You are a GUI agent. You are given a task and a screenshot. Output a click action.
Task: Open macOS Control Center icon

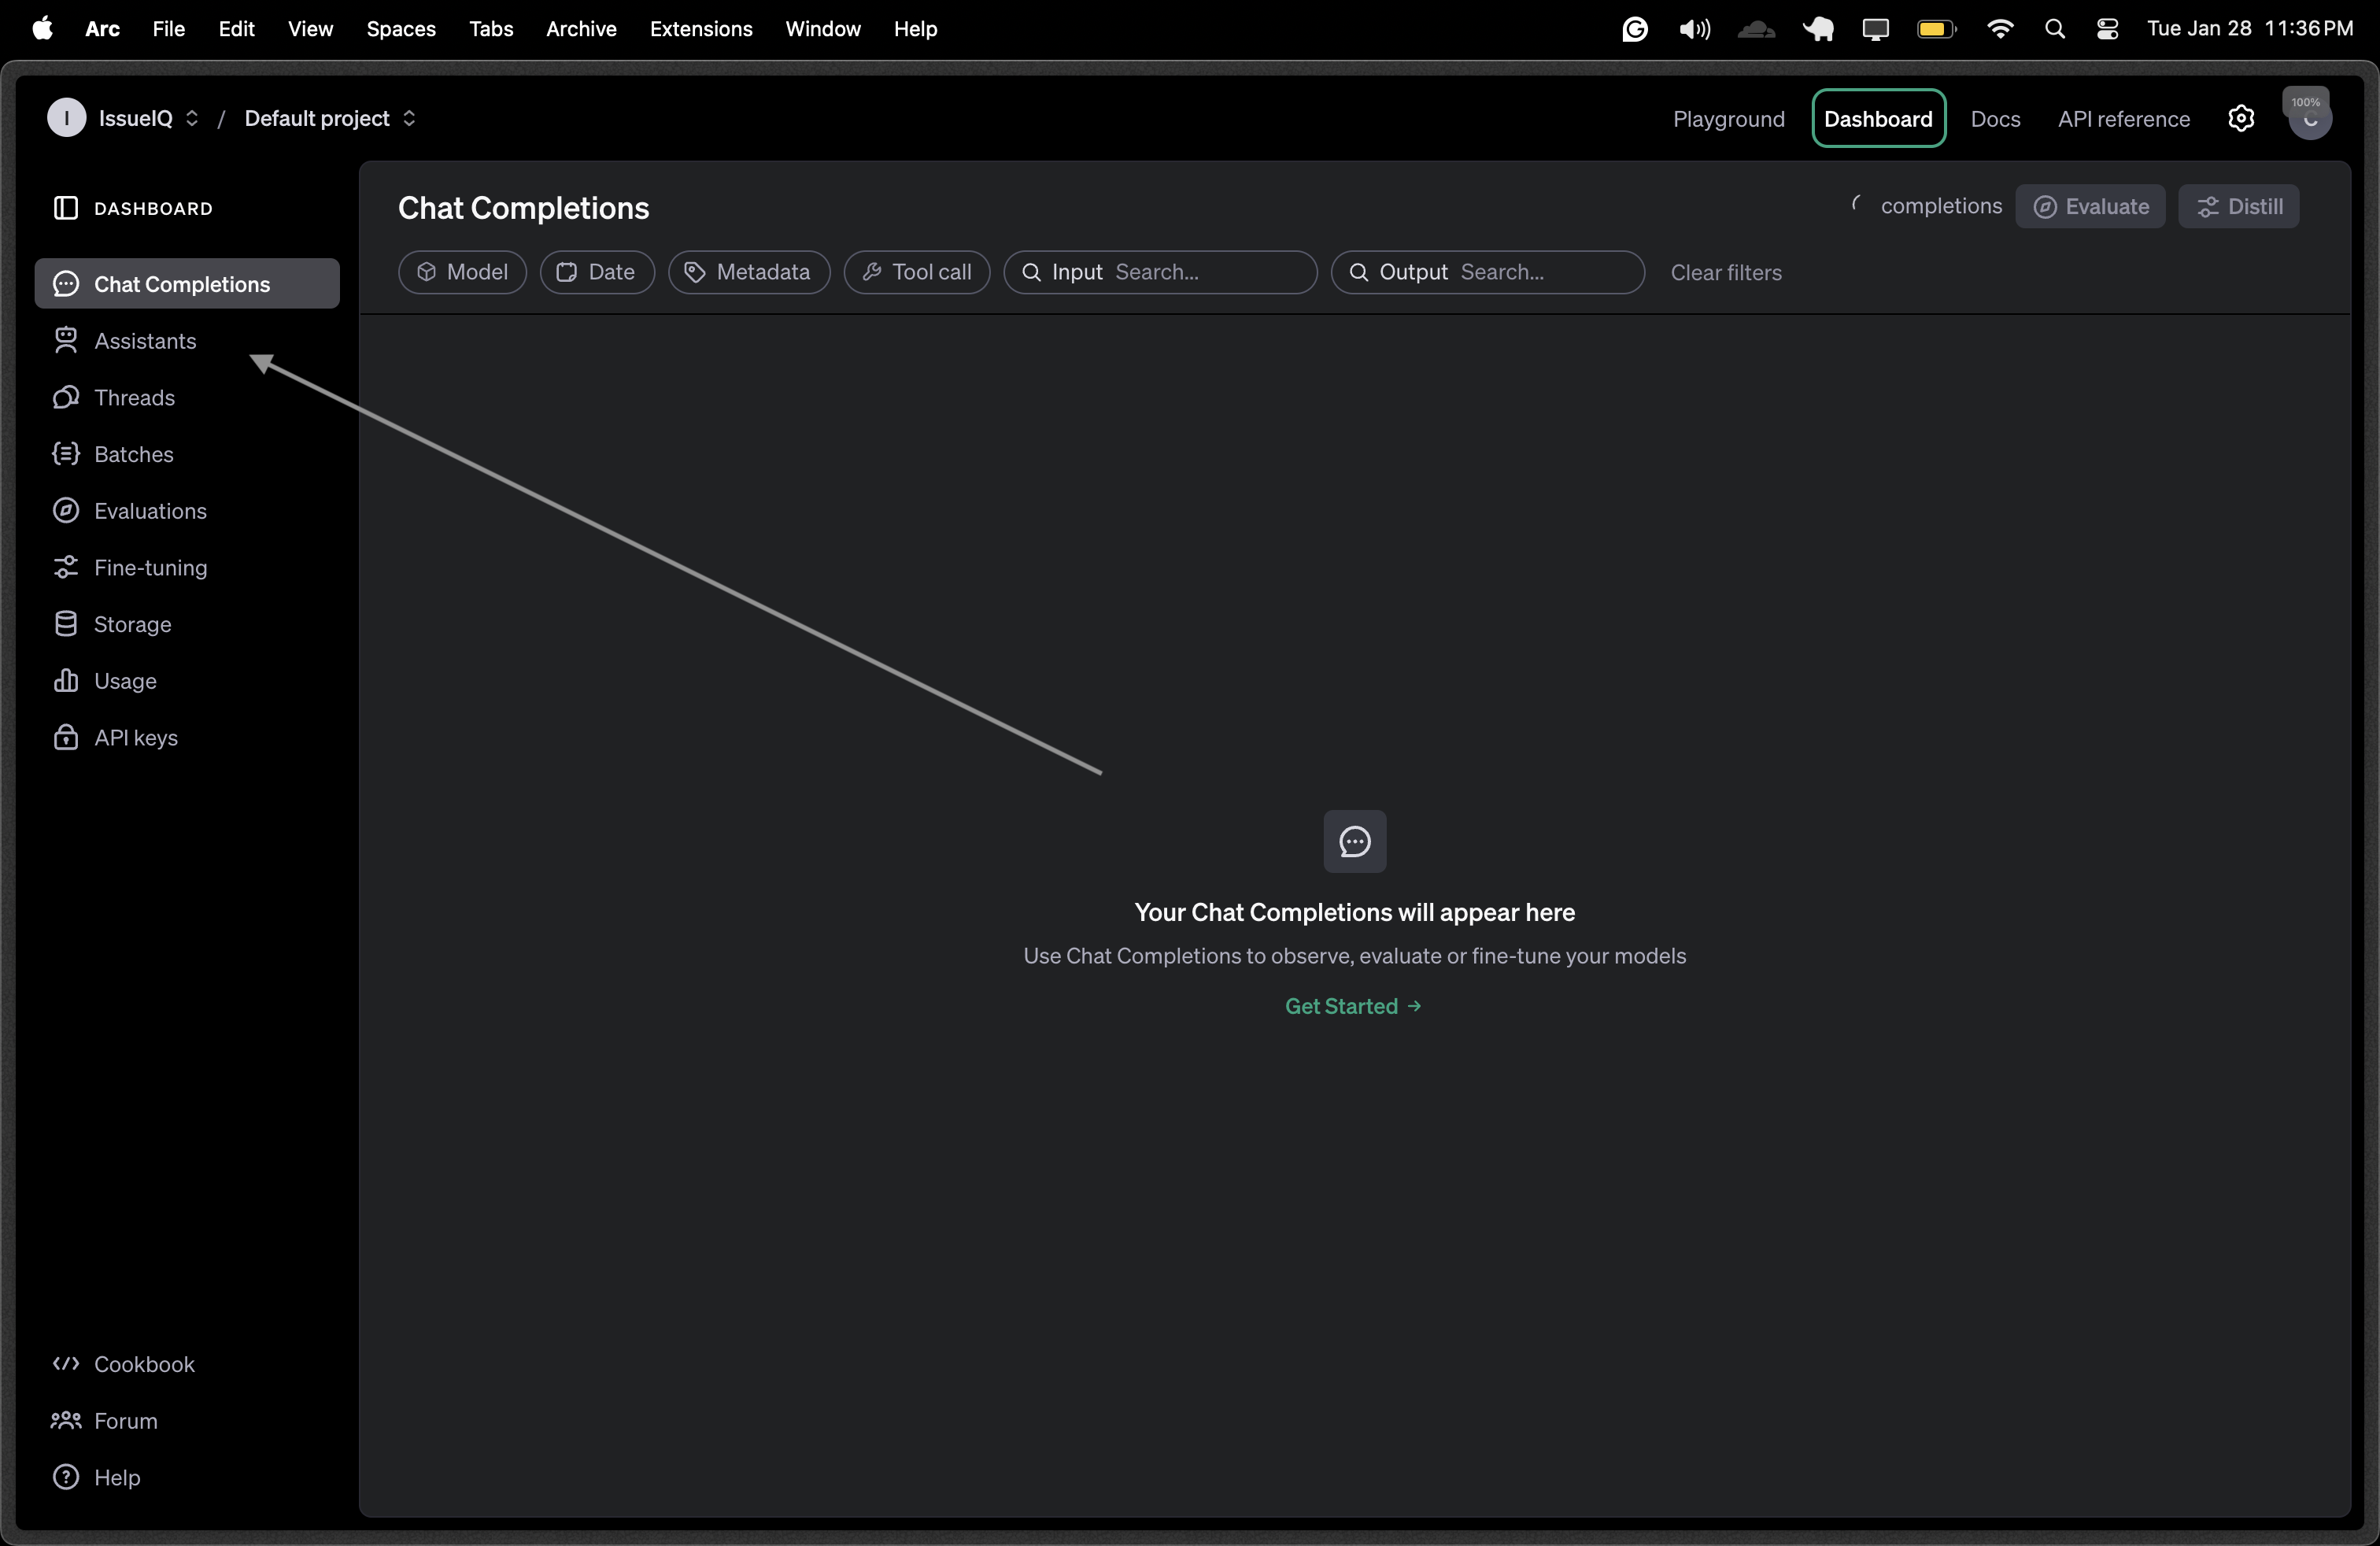click(2107, 29)
